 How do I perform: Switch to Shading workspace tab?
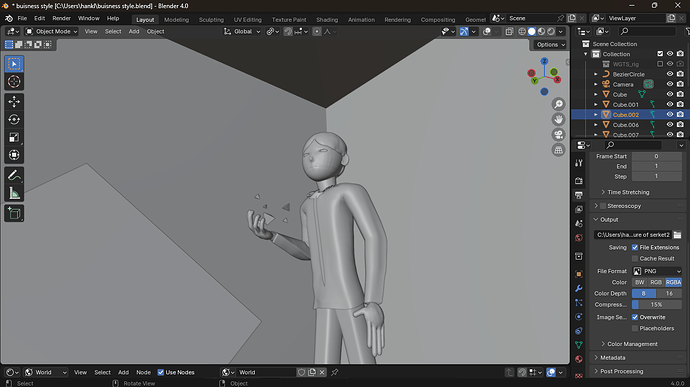[327, 19]
